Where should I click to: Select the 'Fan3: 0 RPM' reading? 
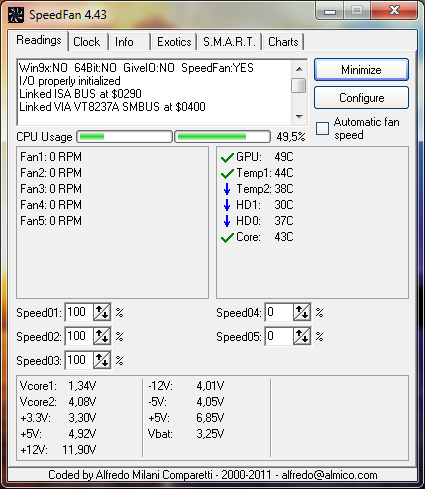pyautogui.click(x=51, y=189)
